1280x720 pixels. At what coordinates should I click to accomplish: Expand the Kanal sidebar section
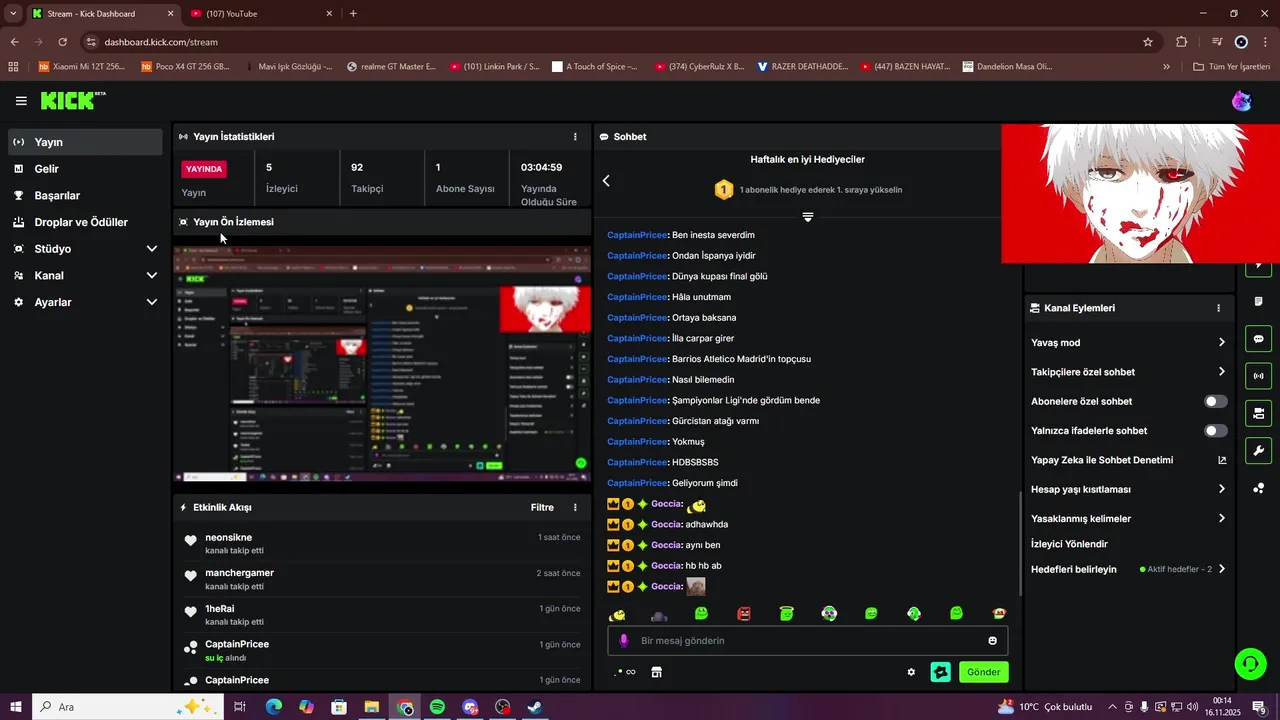tap(85, 276)
